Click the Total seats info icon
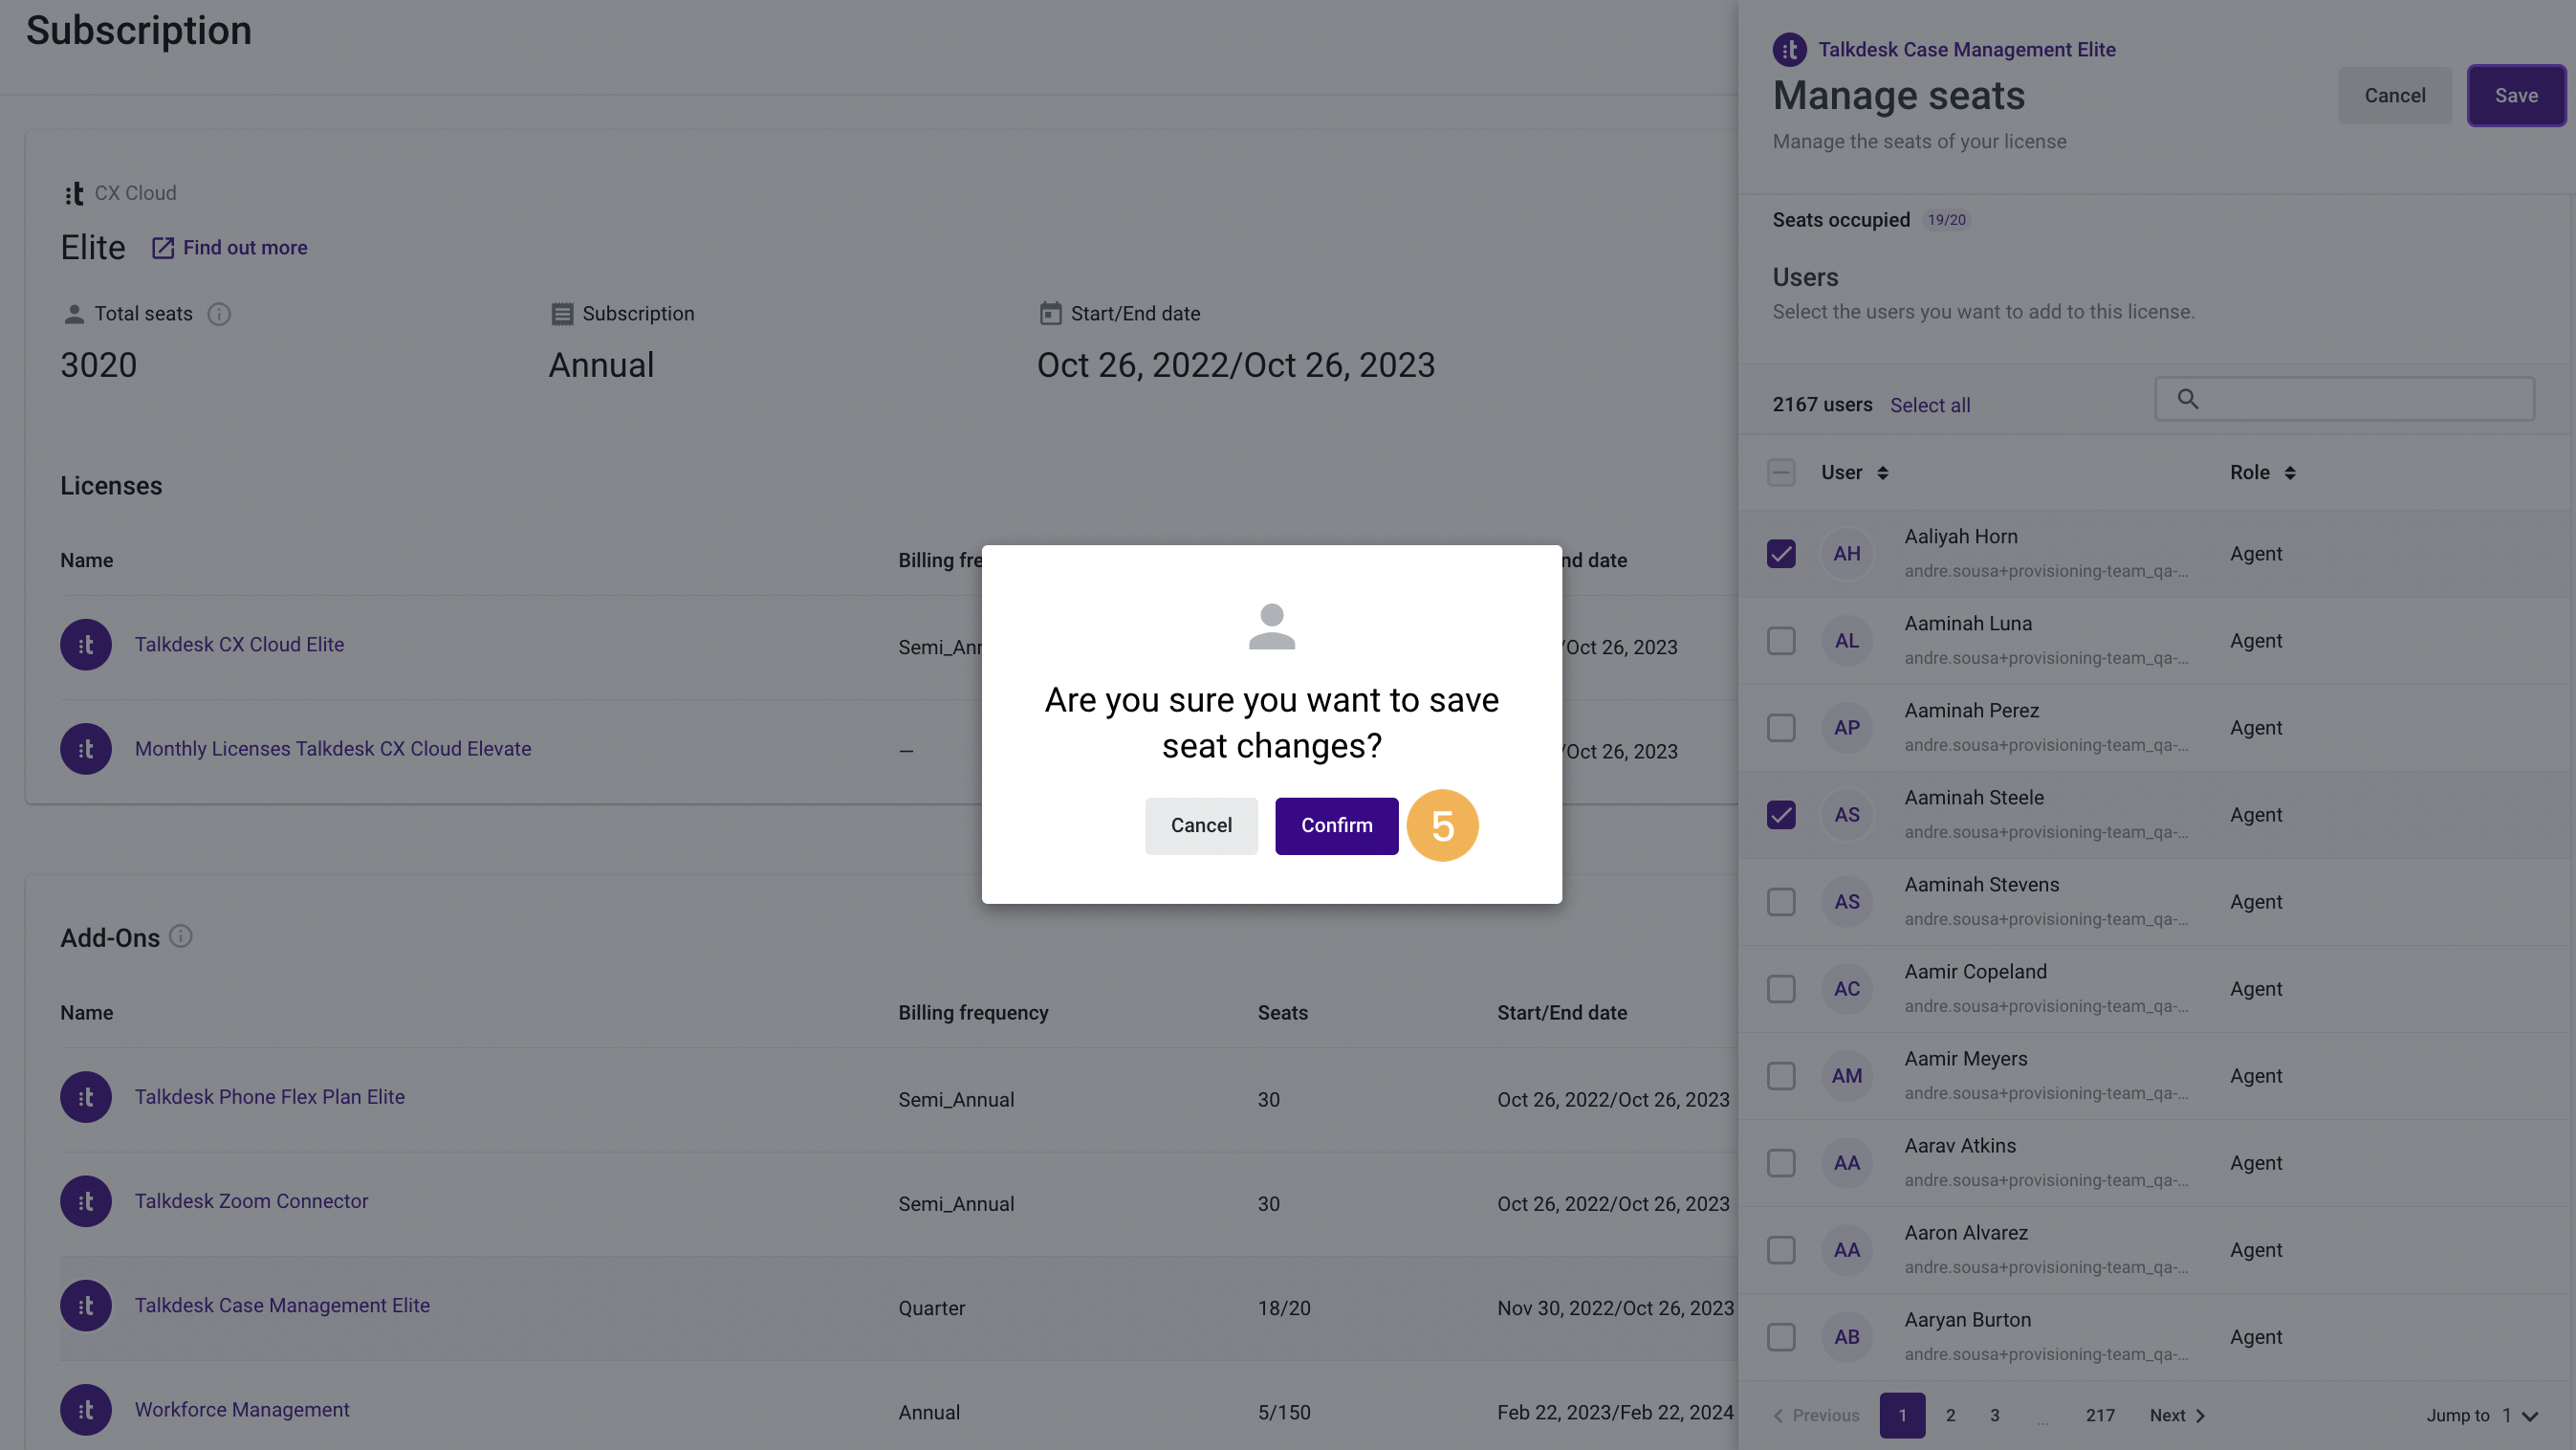Screen dimensions: 2576x1450 [219, 314]
